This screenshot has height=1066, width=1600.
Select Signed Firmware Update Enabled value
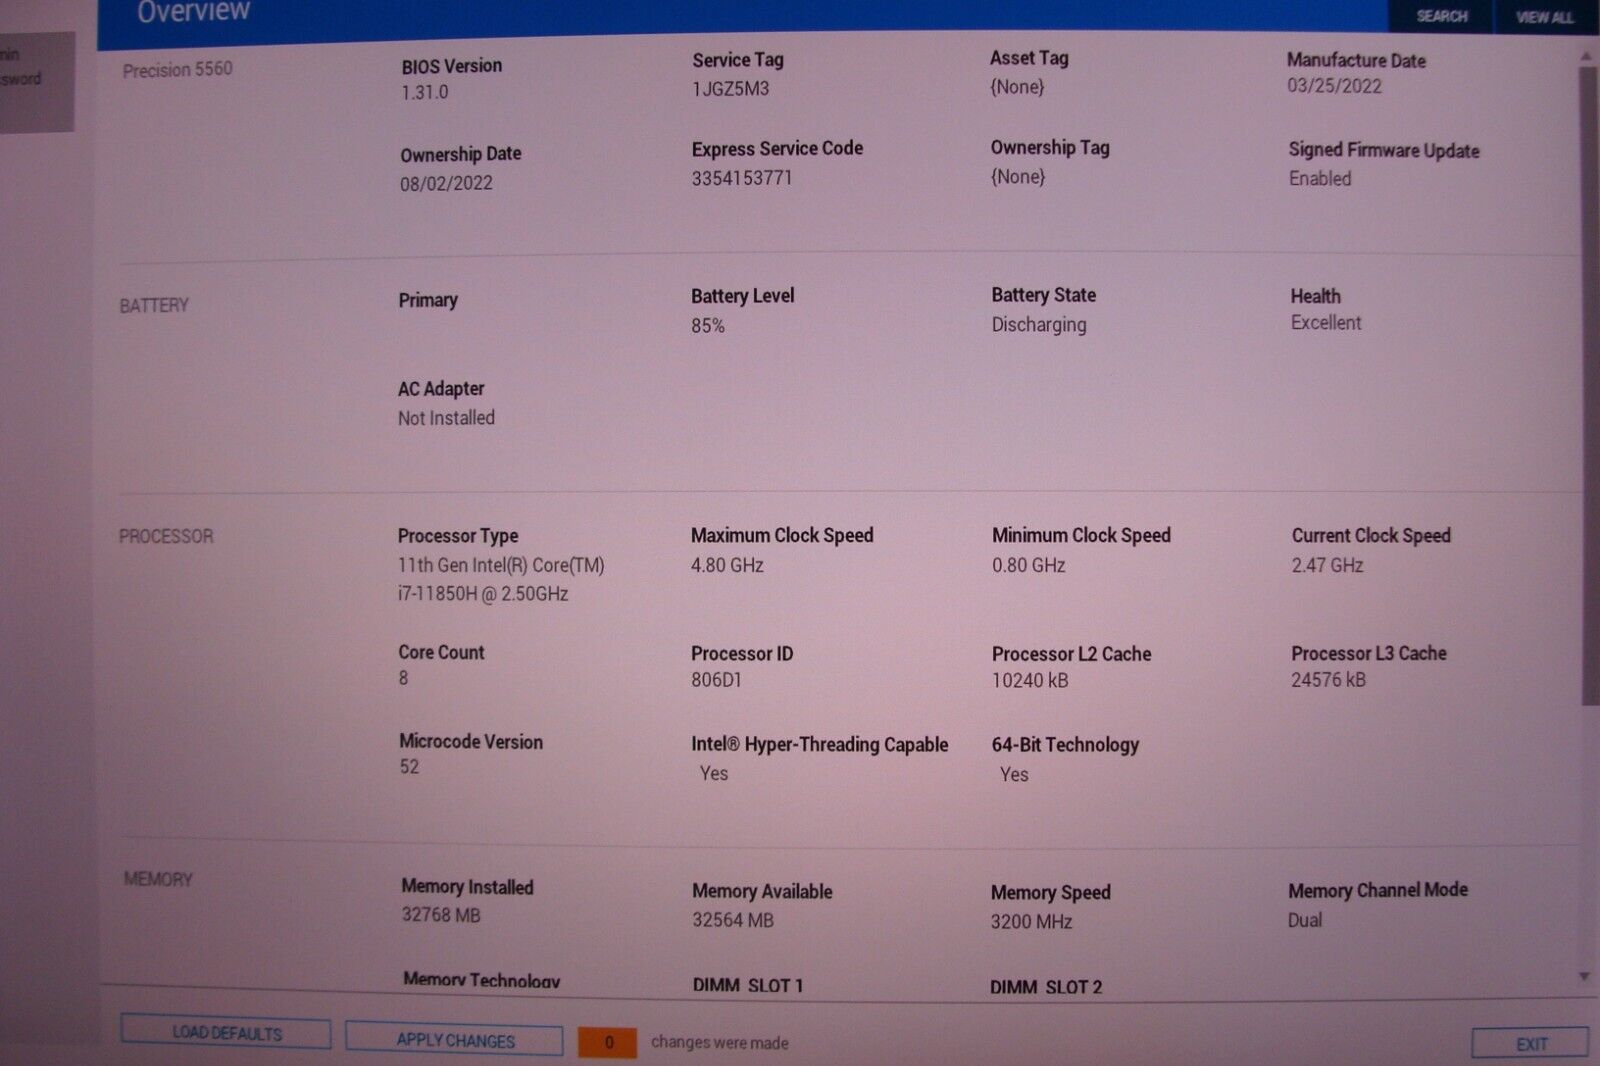point(1320,178)
